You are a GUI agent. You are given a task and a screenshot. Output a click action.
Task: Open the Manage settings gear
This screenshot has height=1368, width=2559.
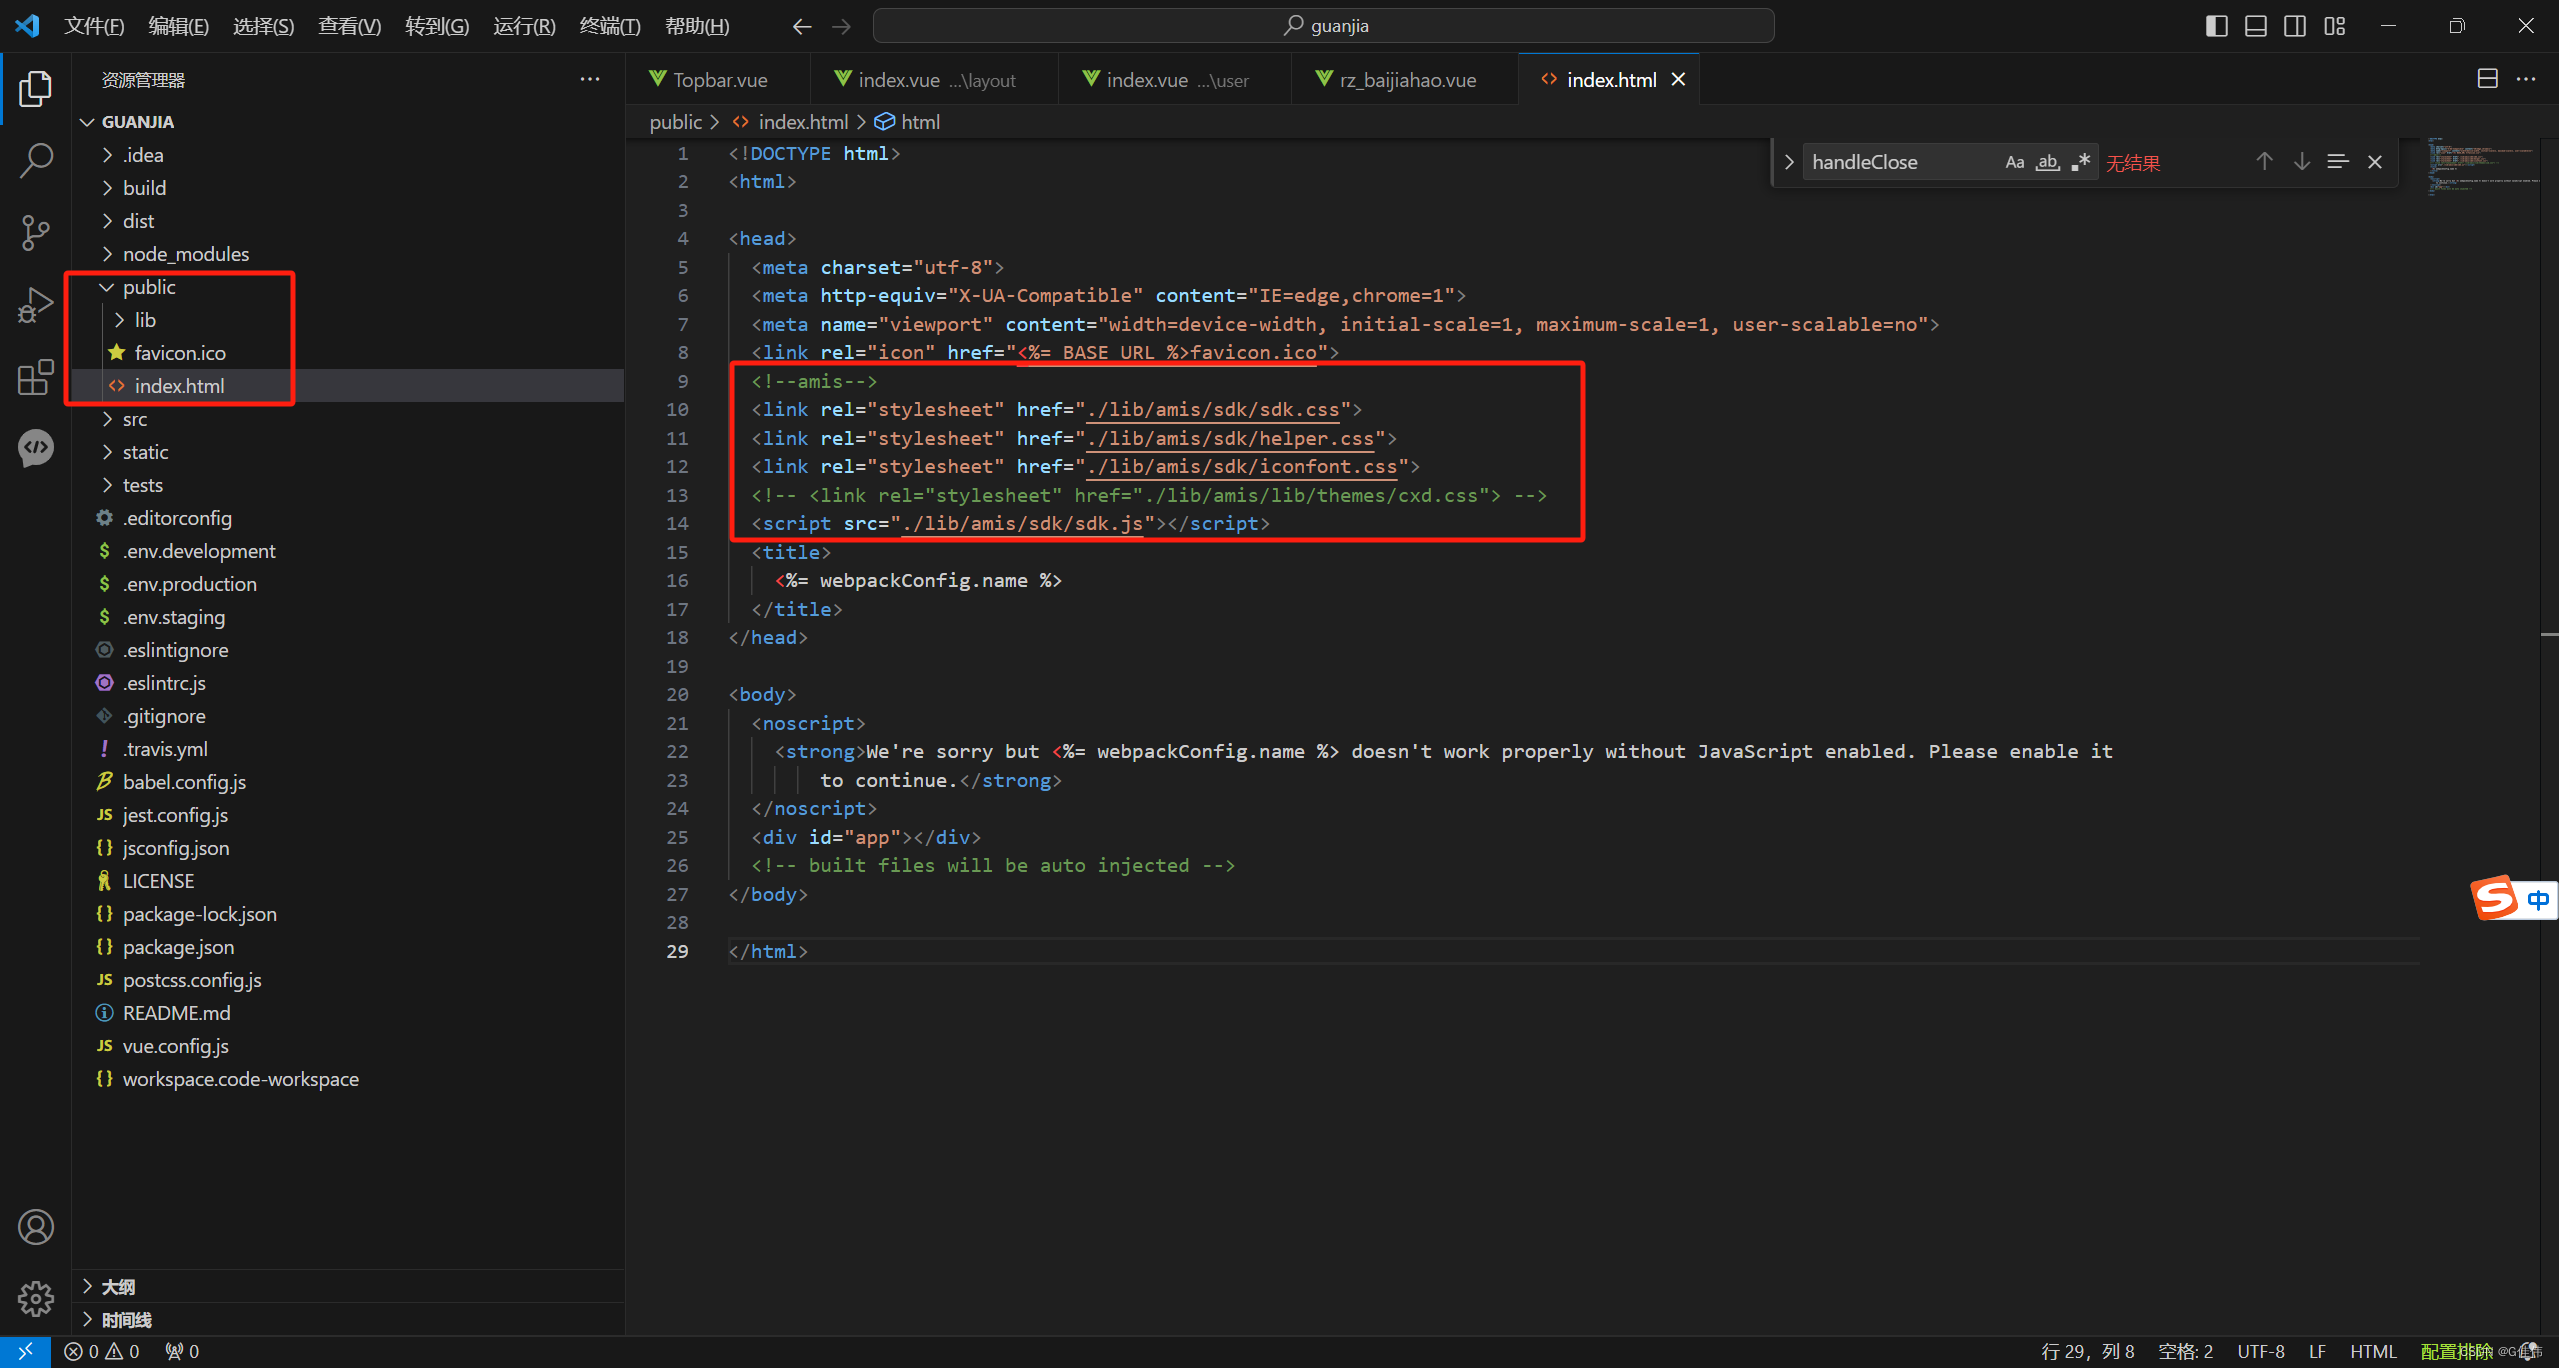tap(36, 1299)
